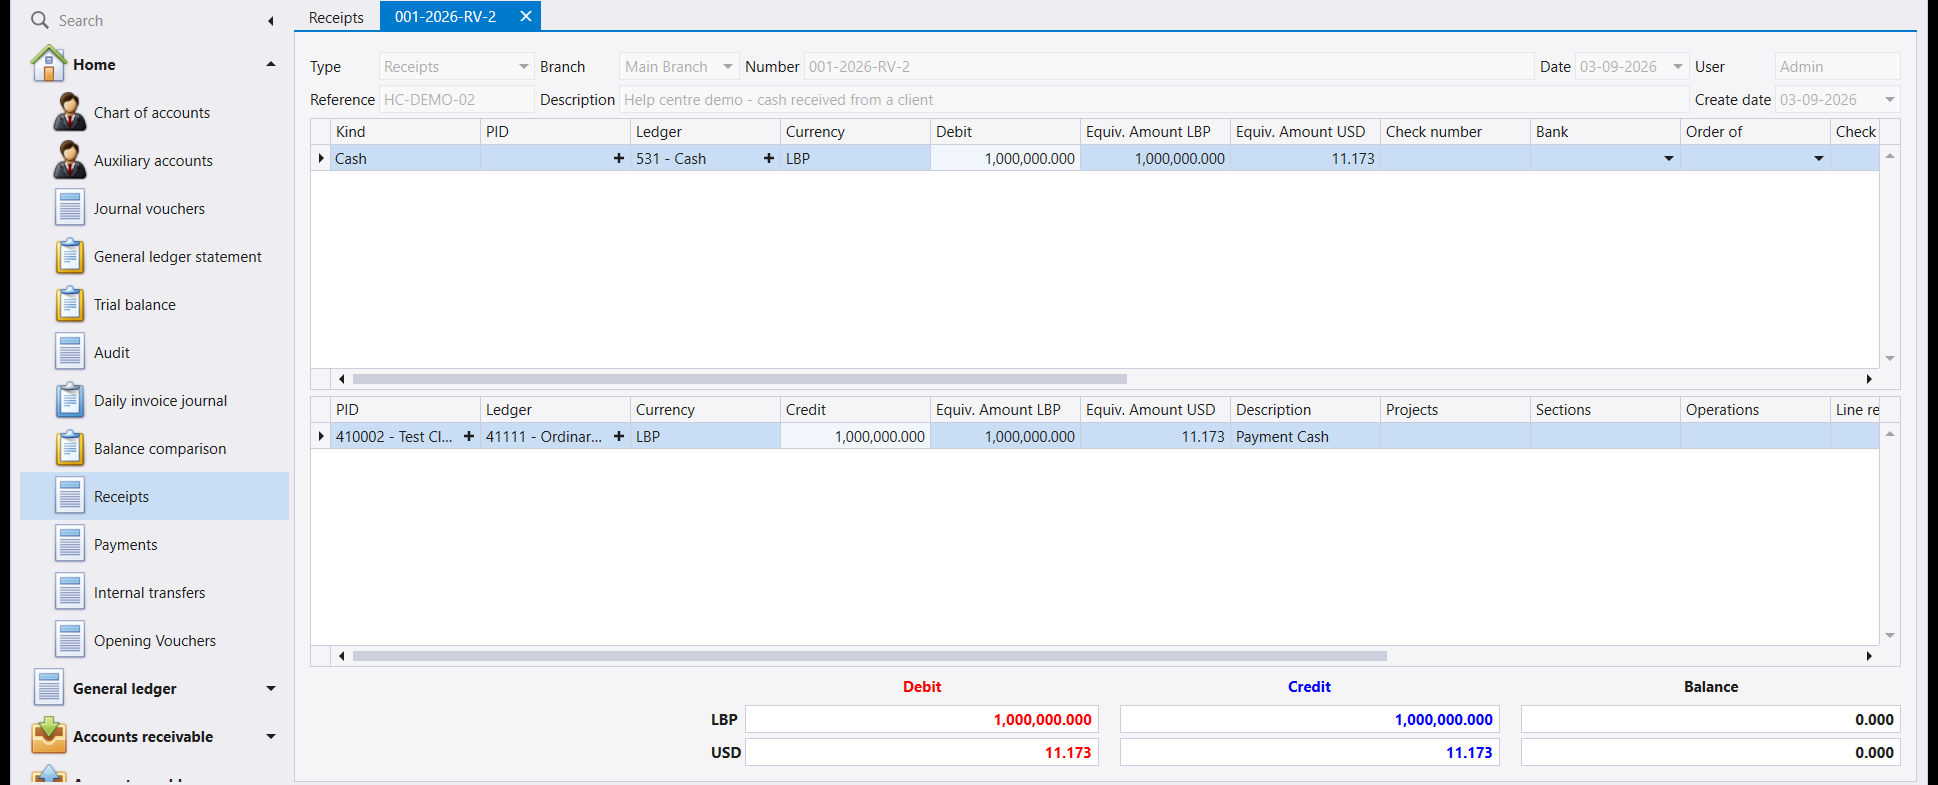Open the Branch dropdown
The image size is (1938, 785).
pyautogui.click(x=728, y=67)
